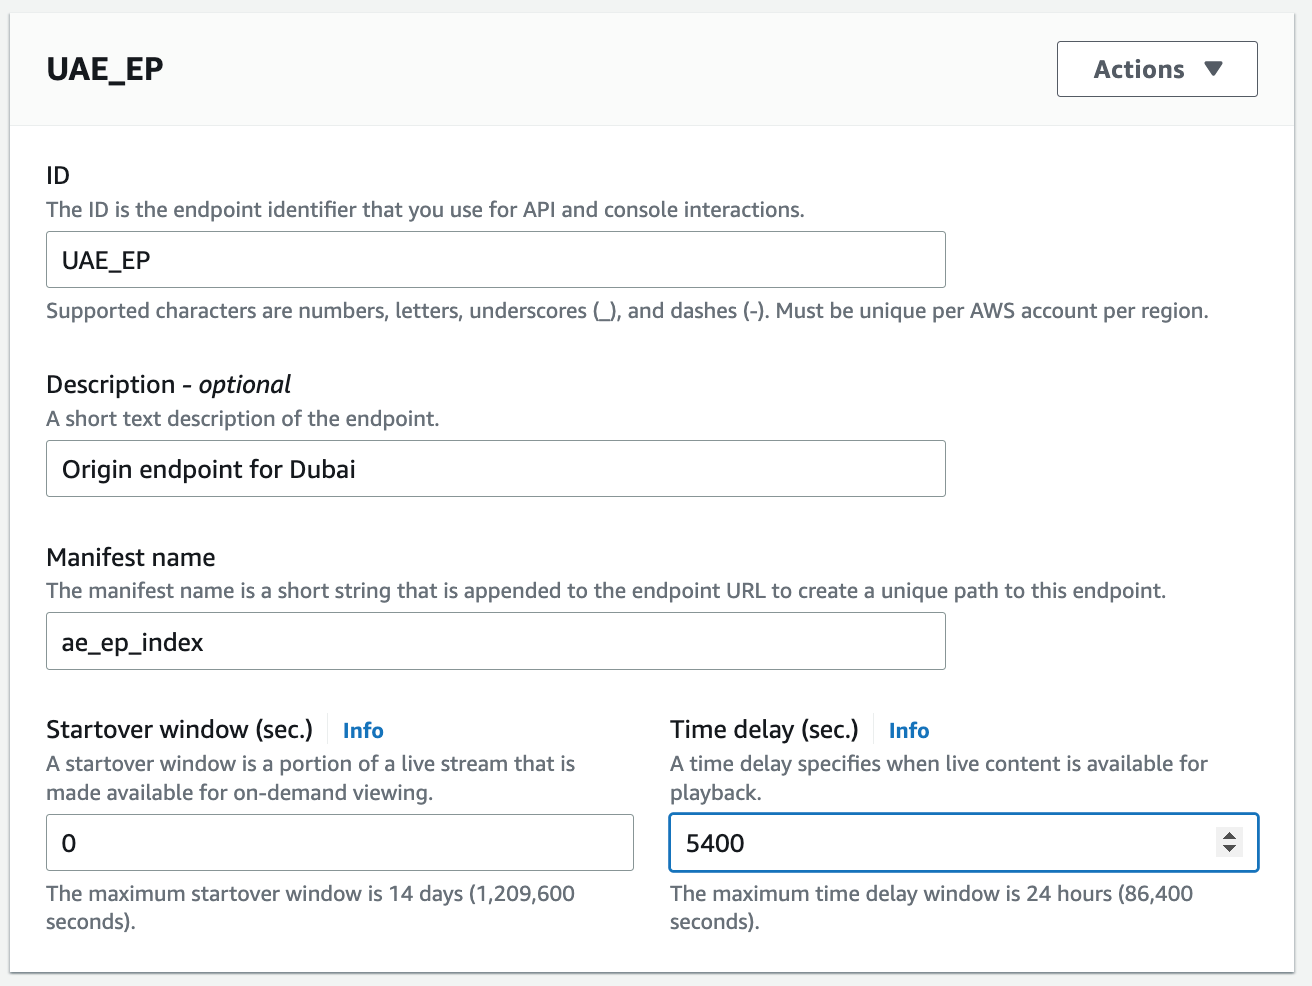The height and width of the screenshot is (986, 1312).
Task: Select the Time delay input showing 5400
Action: point(900,842)
